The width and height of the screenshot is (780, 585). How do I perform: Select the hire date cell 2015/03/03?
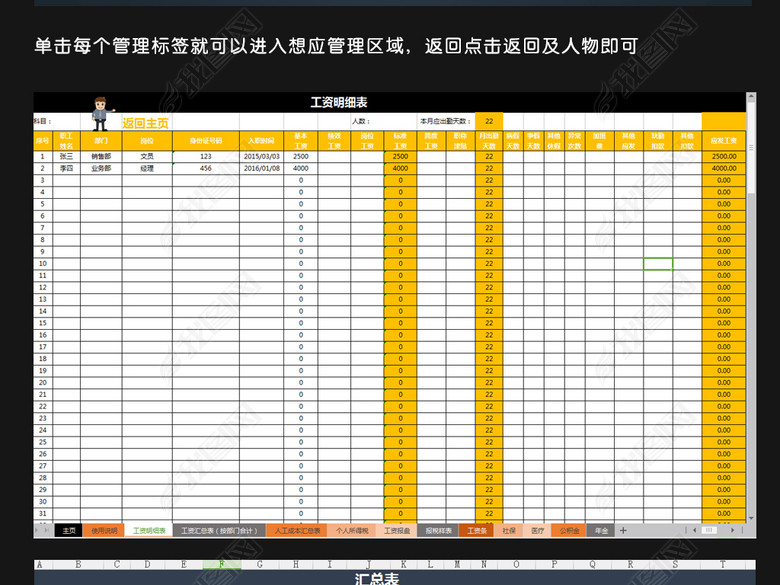262,156
